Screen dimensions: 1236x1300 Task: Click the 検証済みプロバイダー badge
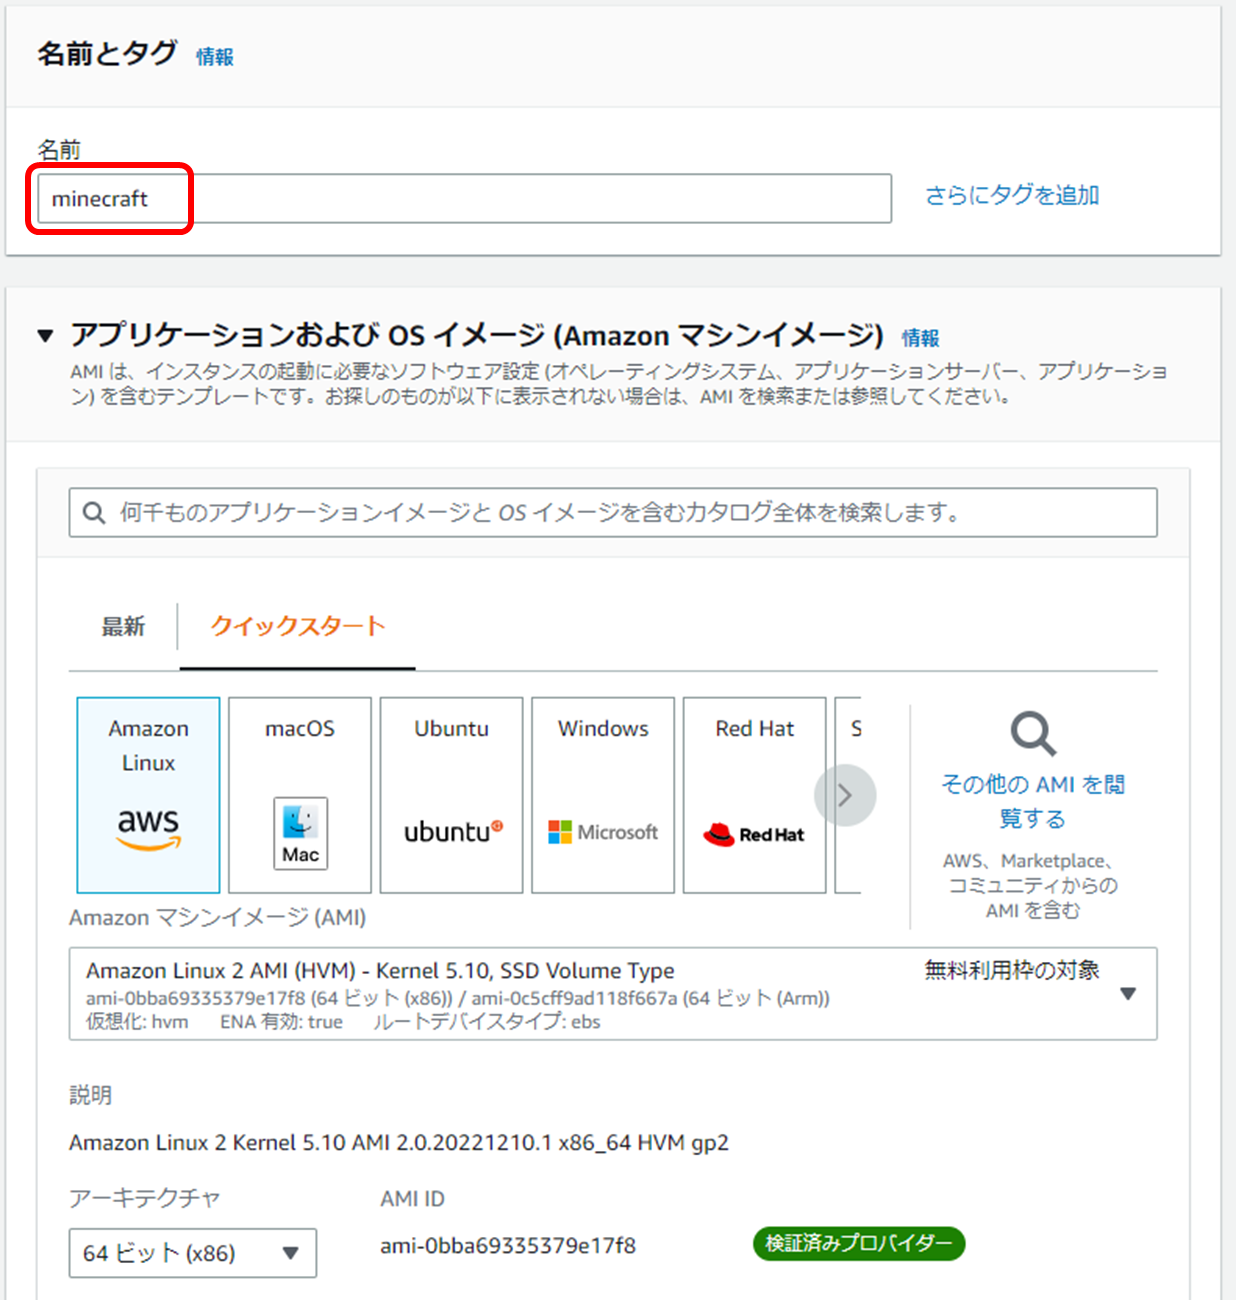pyautogui.click(x=858, y=1243)
